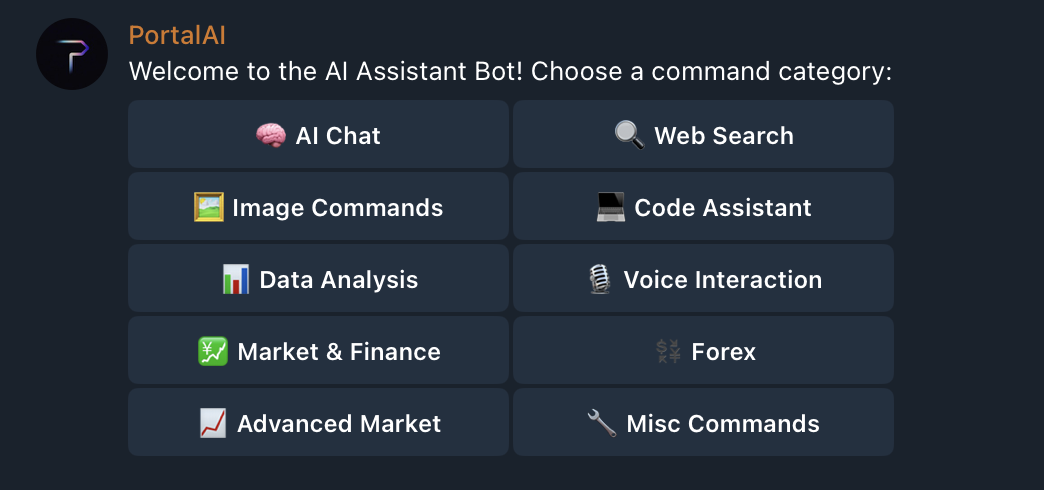
Task: Open the Advanced Market category
Action: 318,421
